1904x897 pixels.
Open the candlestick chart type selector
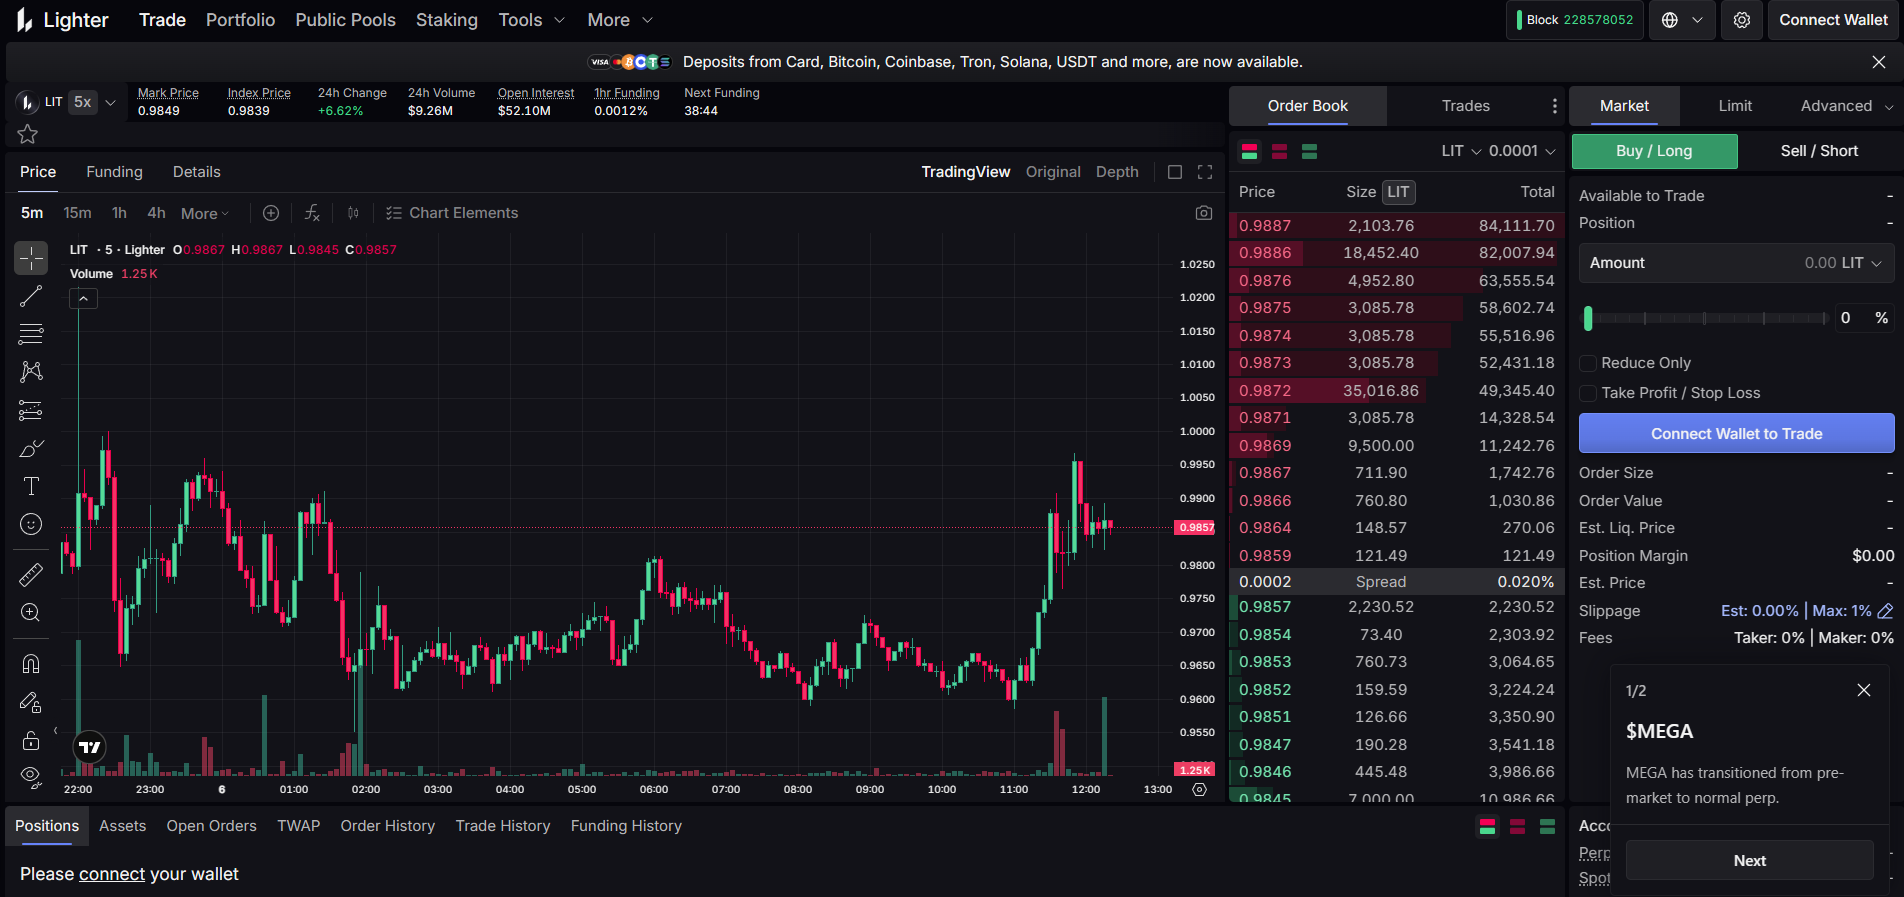pyautogui.click(x=353, y=213)
